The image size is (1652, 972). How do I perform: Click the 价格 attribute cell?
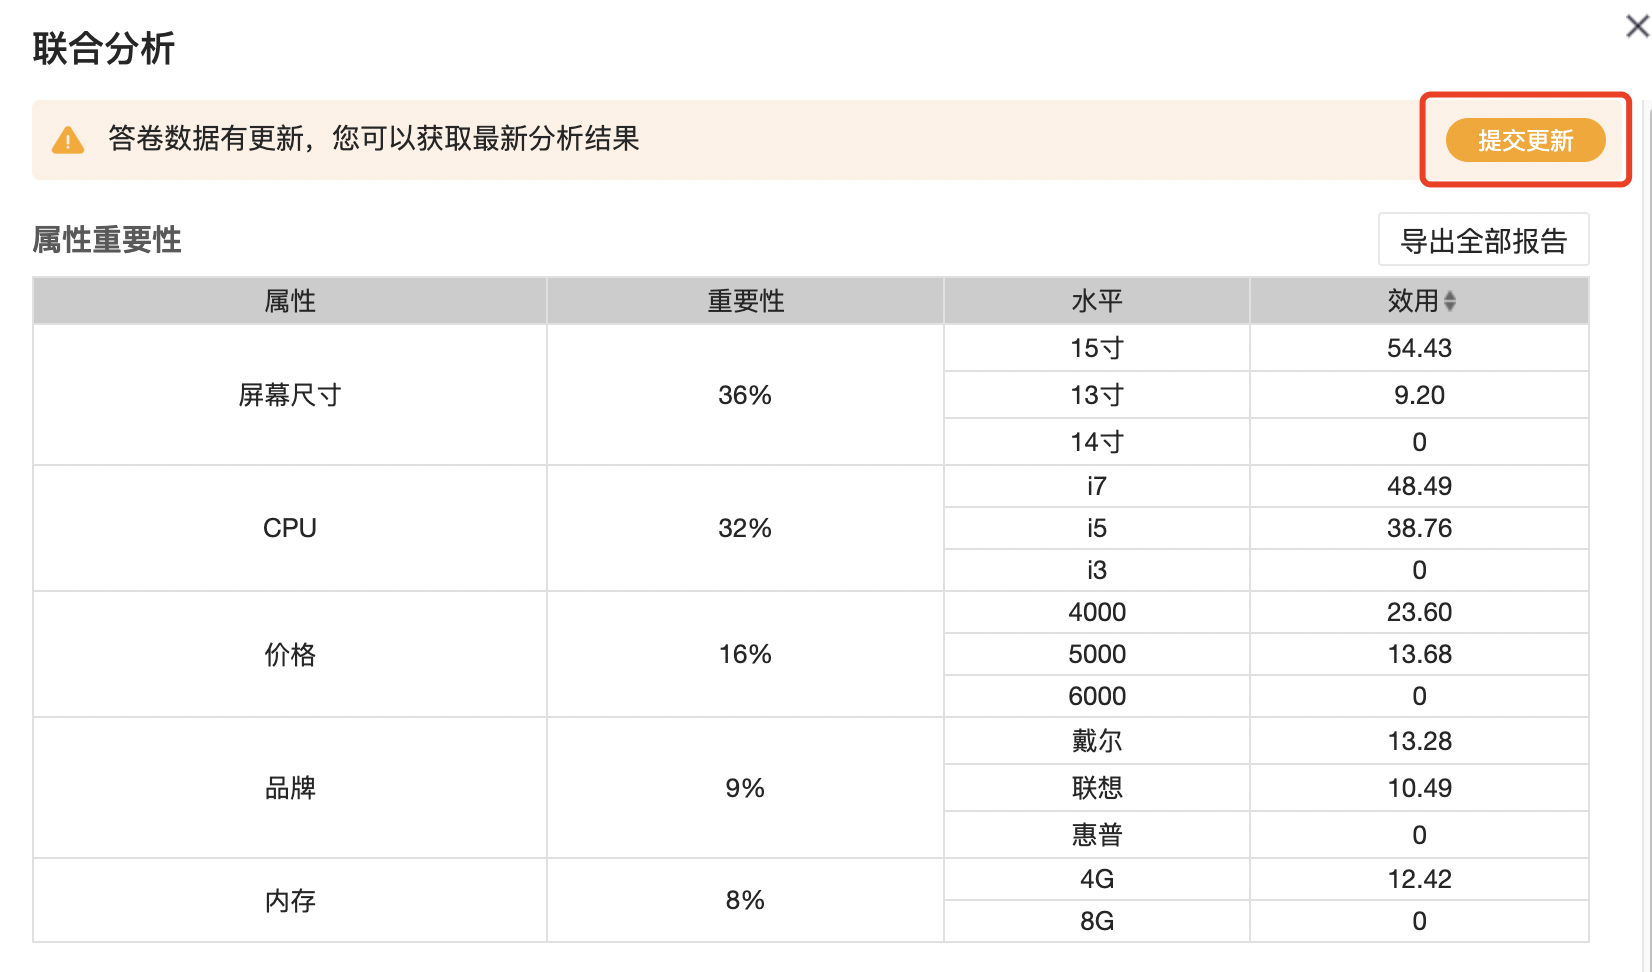click(x=290, y=654)
